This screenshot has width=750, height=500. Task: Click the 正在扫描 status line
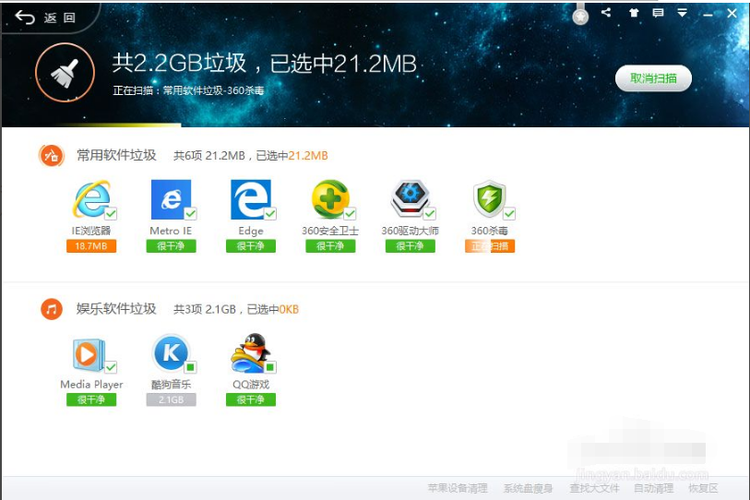pos(188,90)
